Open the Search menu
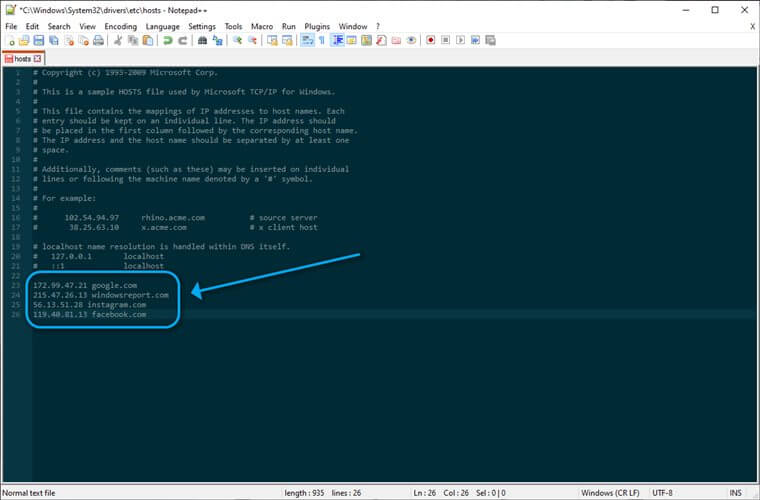 [59, 27]
